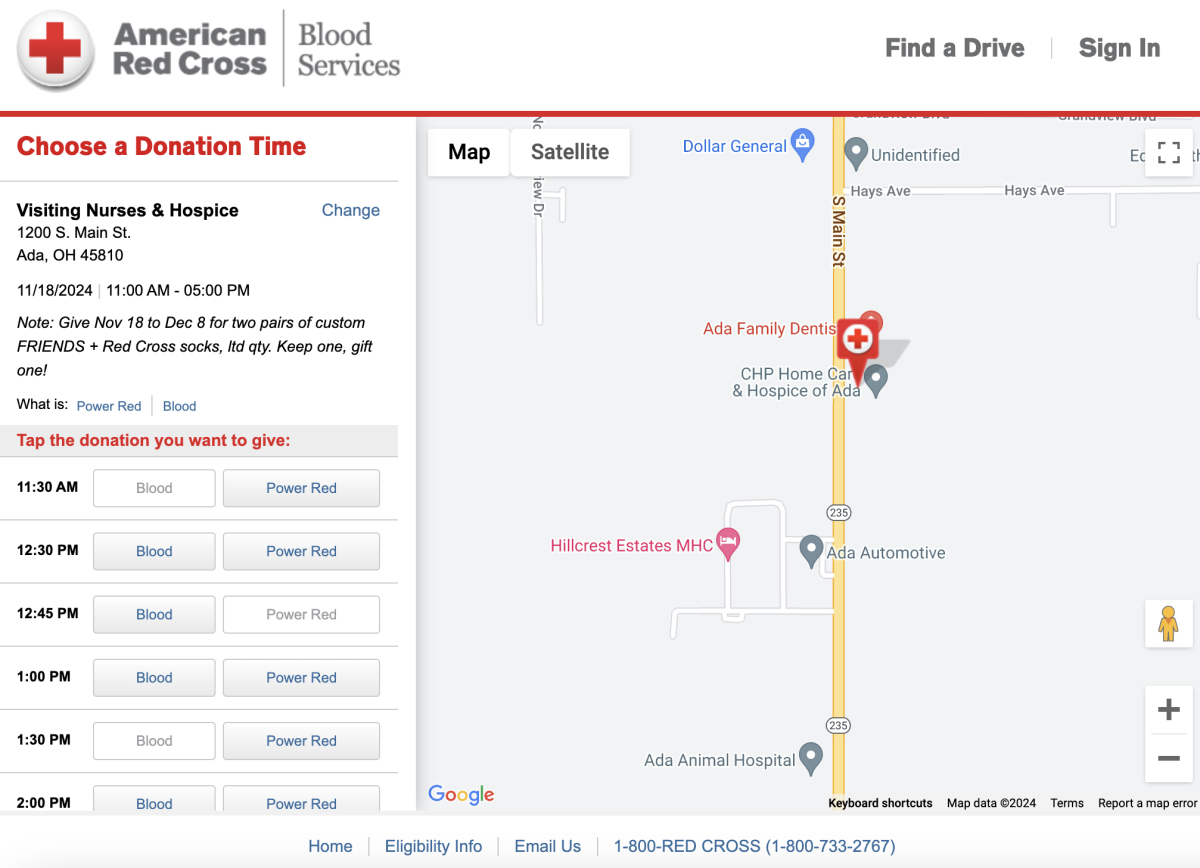Open Eligibility Info footer link
The height and width of the screenshot is (868, 1200).
click(433, 846)
